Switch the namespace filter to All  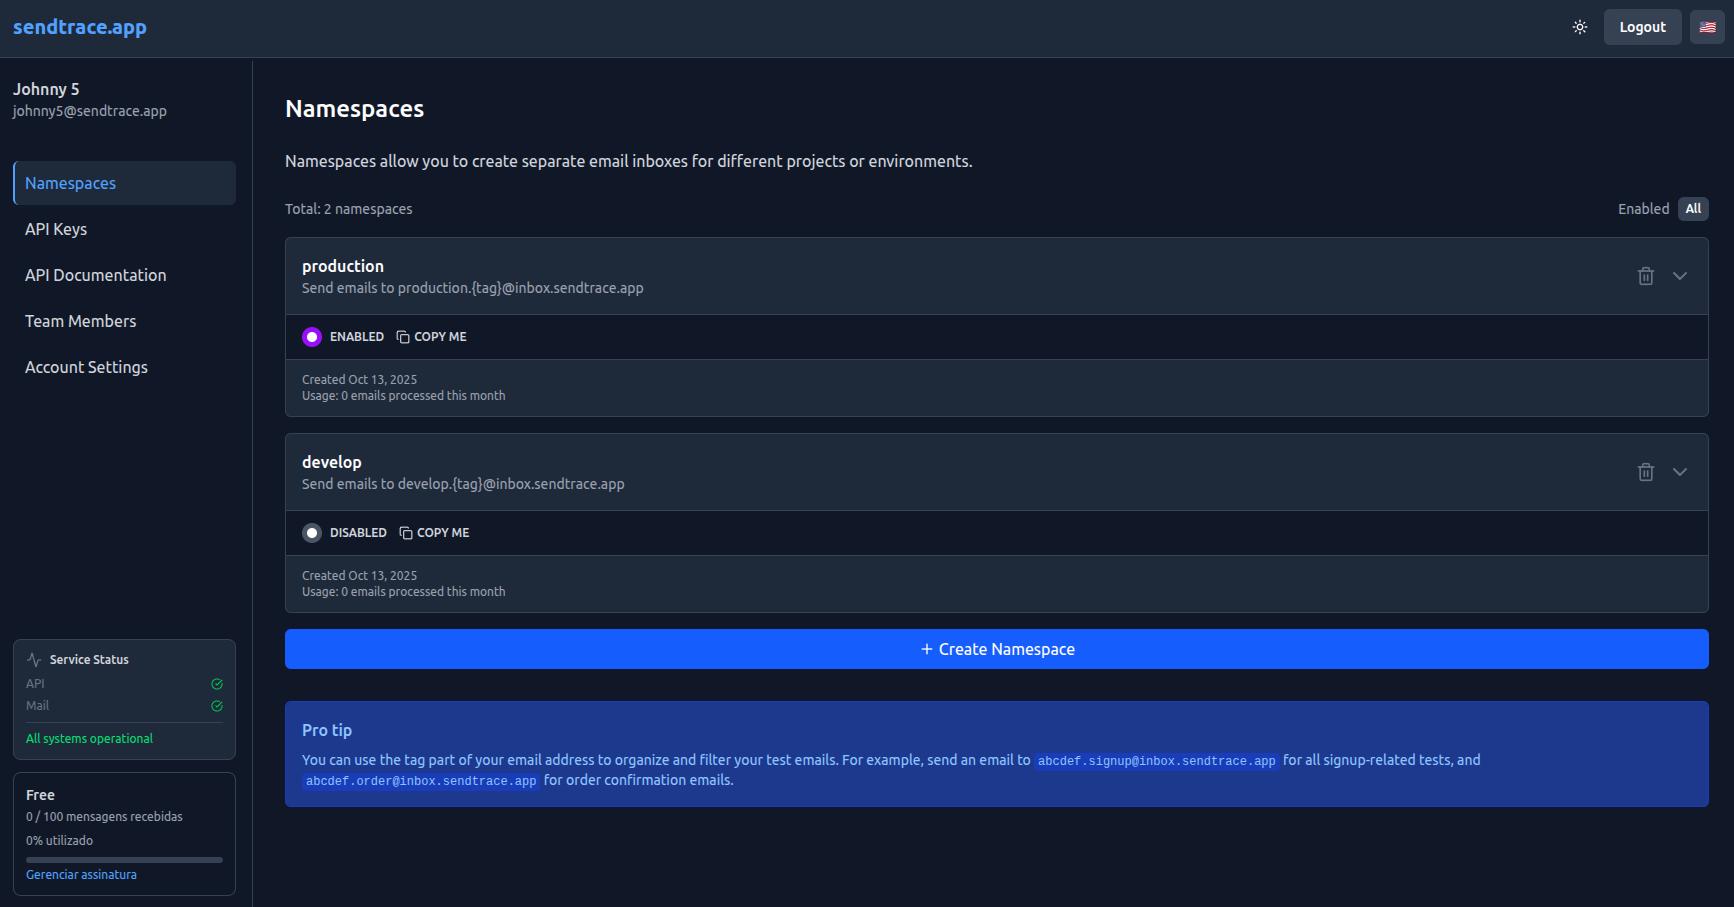pos(1693,209)
